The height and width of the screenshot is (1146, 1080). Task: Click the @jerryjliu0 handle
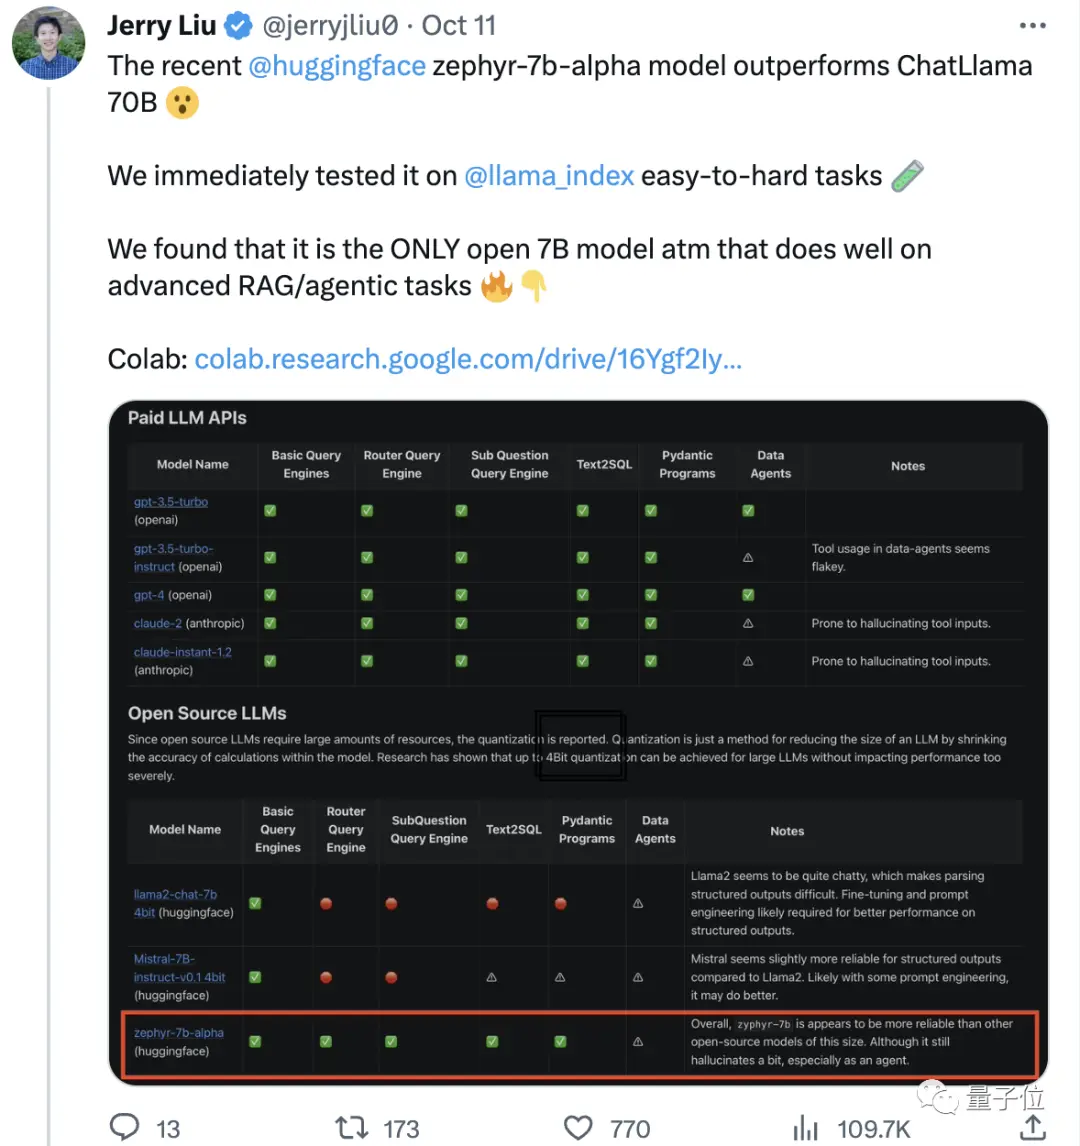(330, 26)
